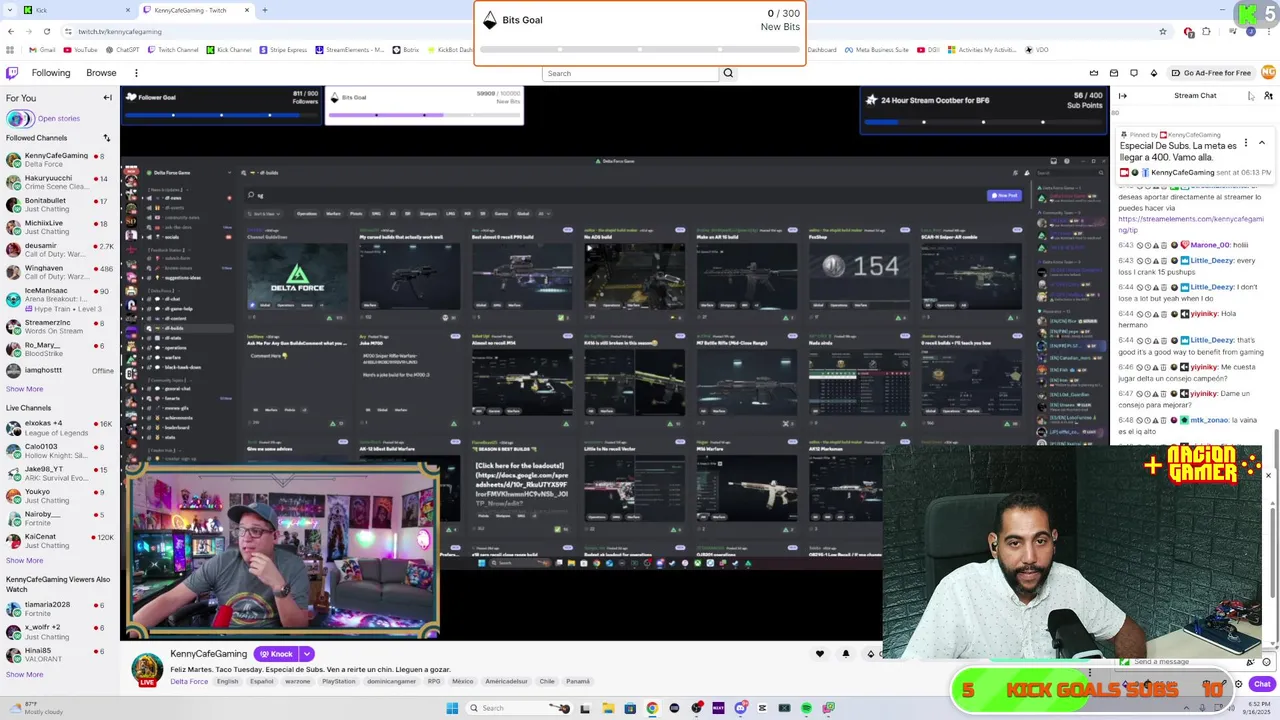Open tiamaria2028 recommended channel
The width and height of the screenshot is (1280, 720).
tap(60, 609)
